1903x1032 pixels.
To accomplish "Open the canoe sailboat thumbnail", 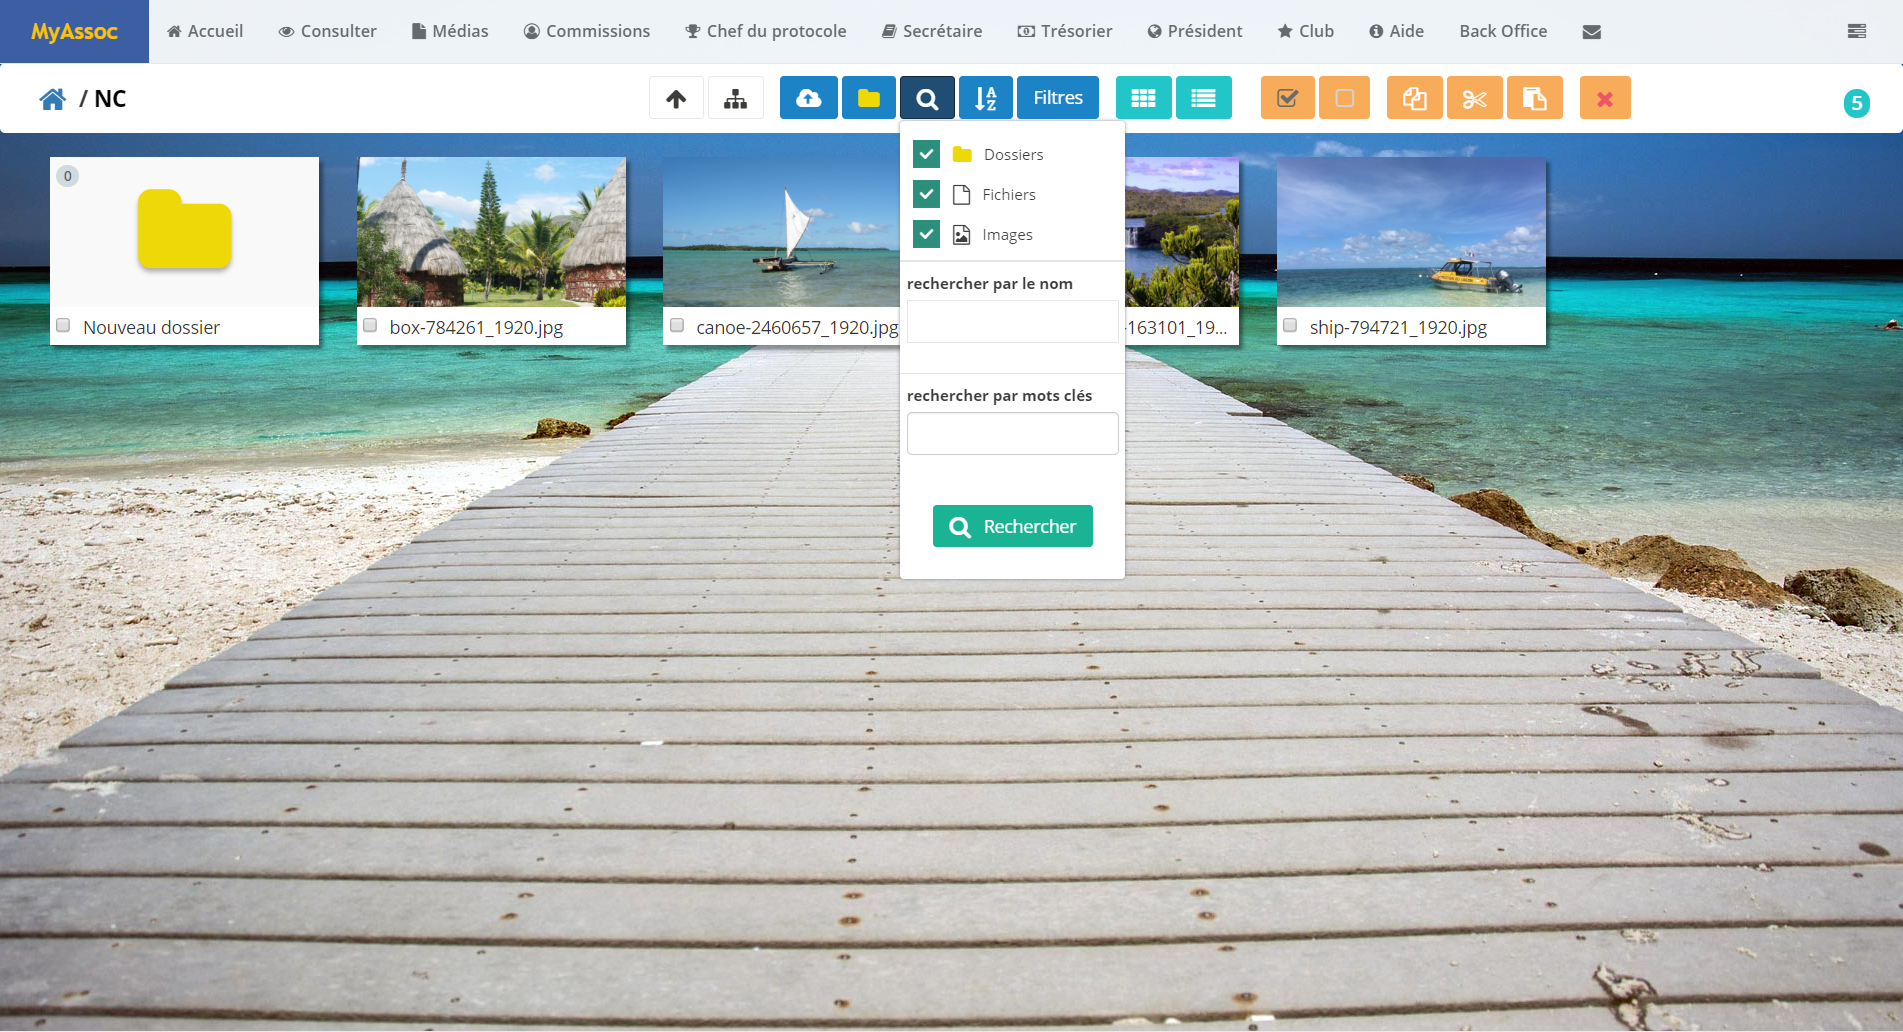I will coord(781,232).
